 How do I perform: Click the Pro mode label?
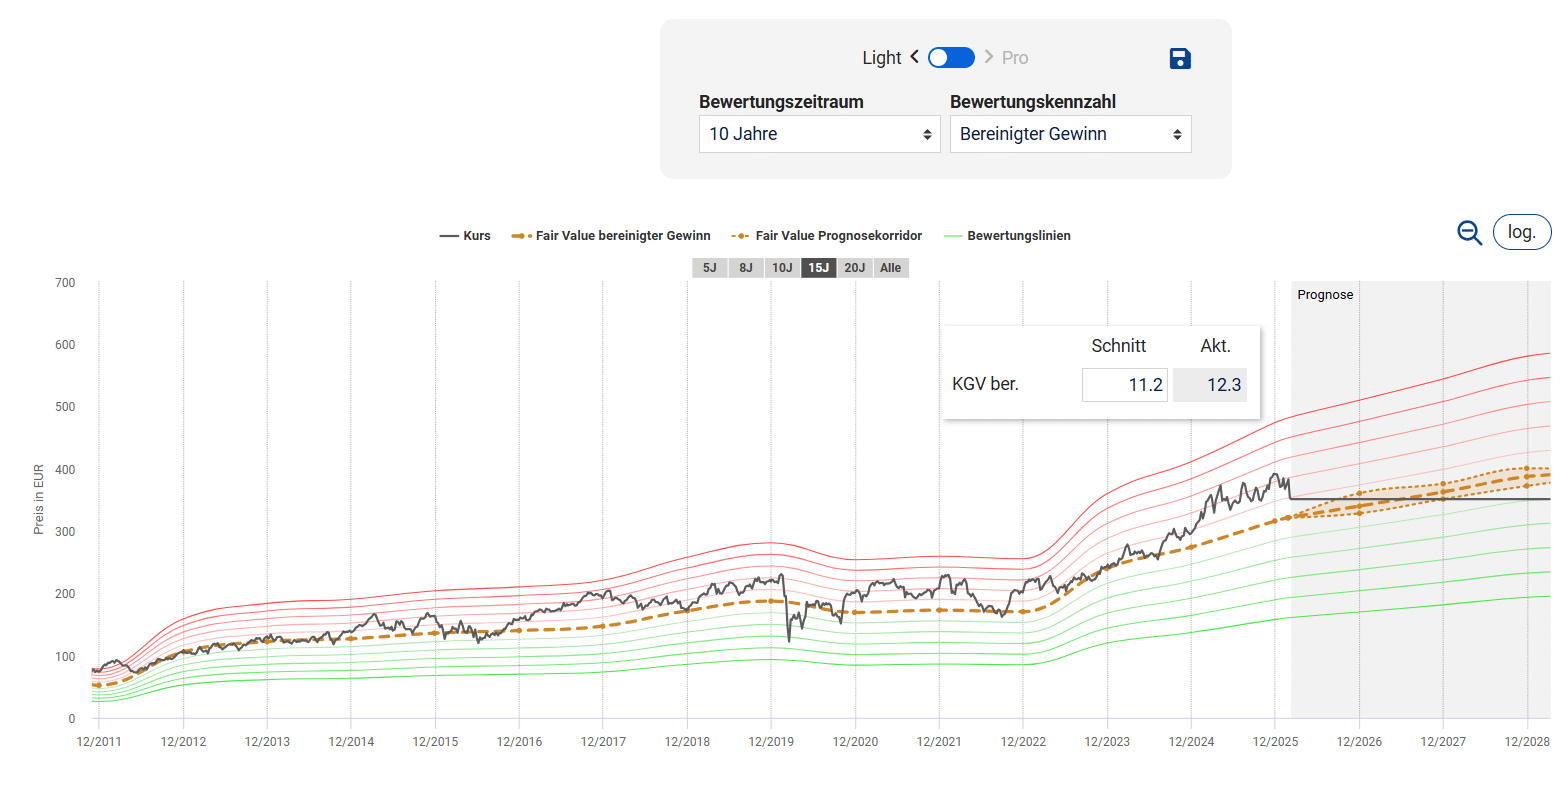coord(1015,58)
